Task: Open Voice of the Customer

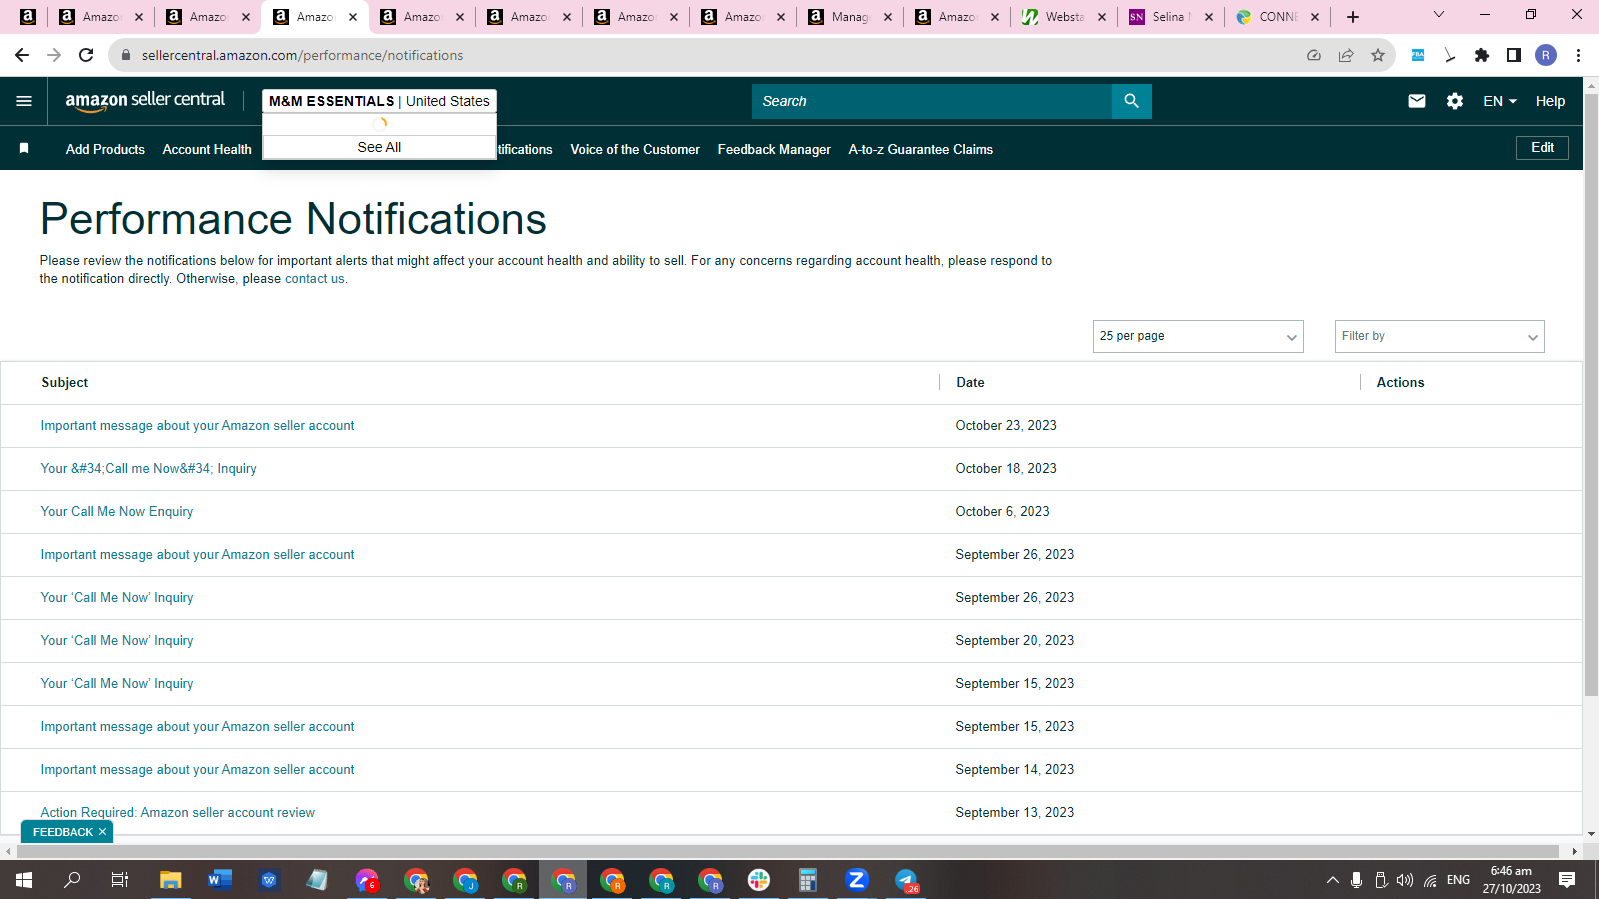Action: [635, 149]
